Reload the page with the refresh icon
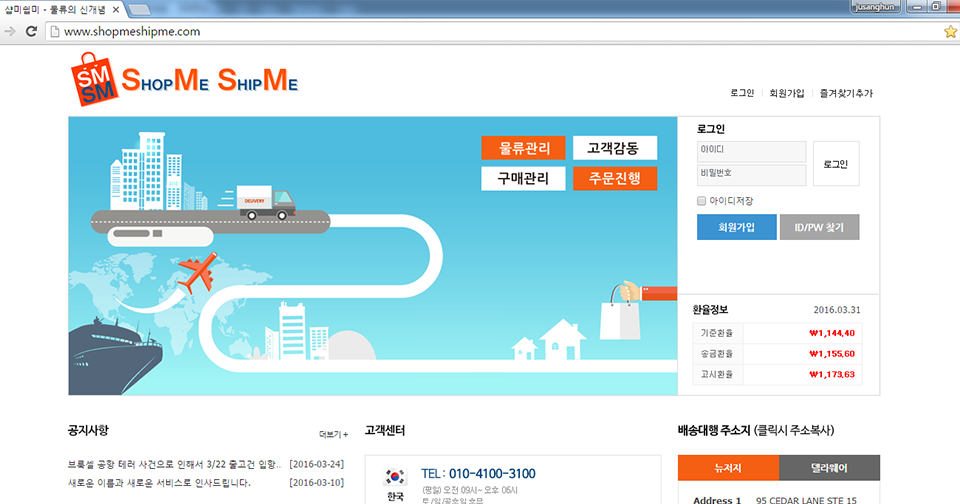The height and width of the screenshot is (504, 960). click(x=31, y=31)
